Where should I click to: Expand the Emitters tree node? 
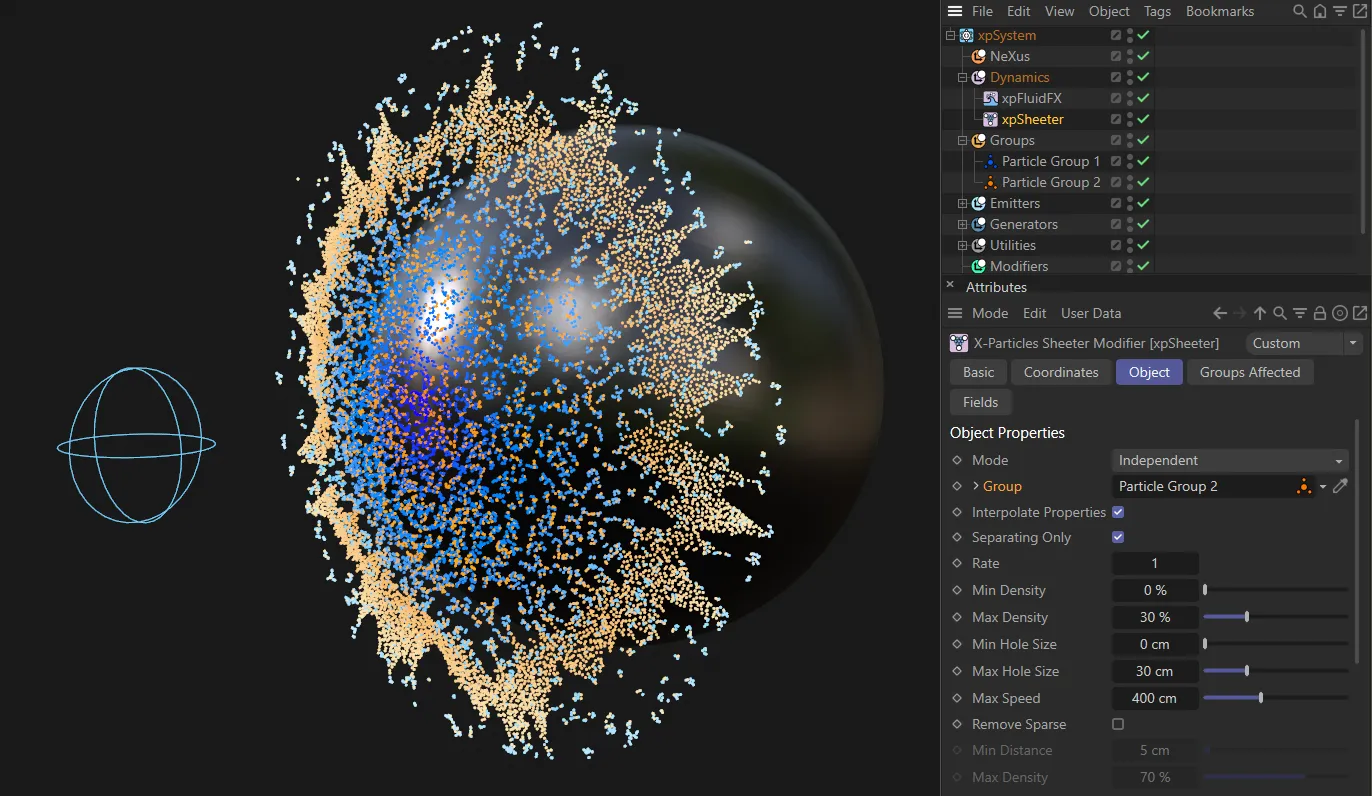click(x=963, y=203)
